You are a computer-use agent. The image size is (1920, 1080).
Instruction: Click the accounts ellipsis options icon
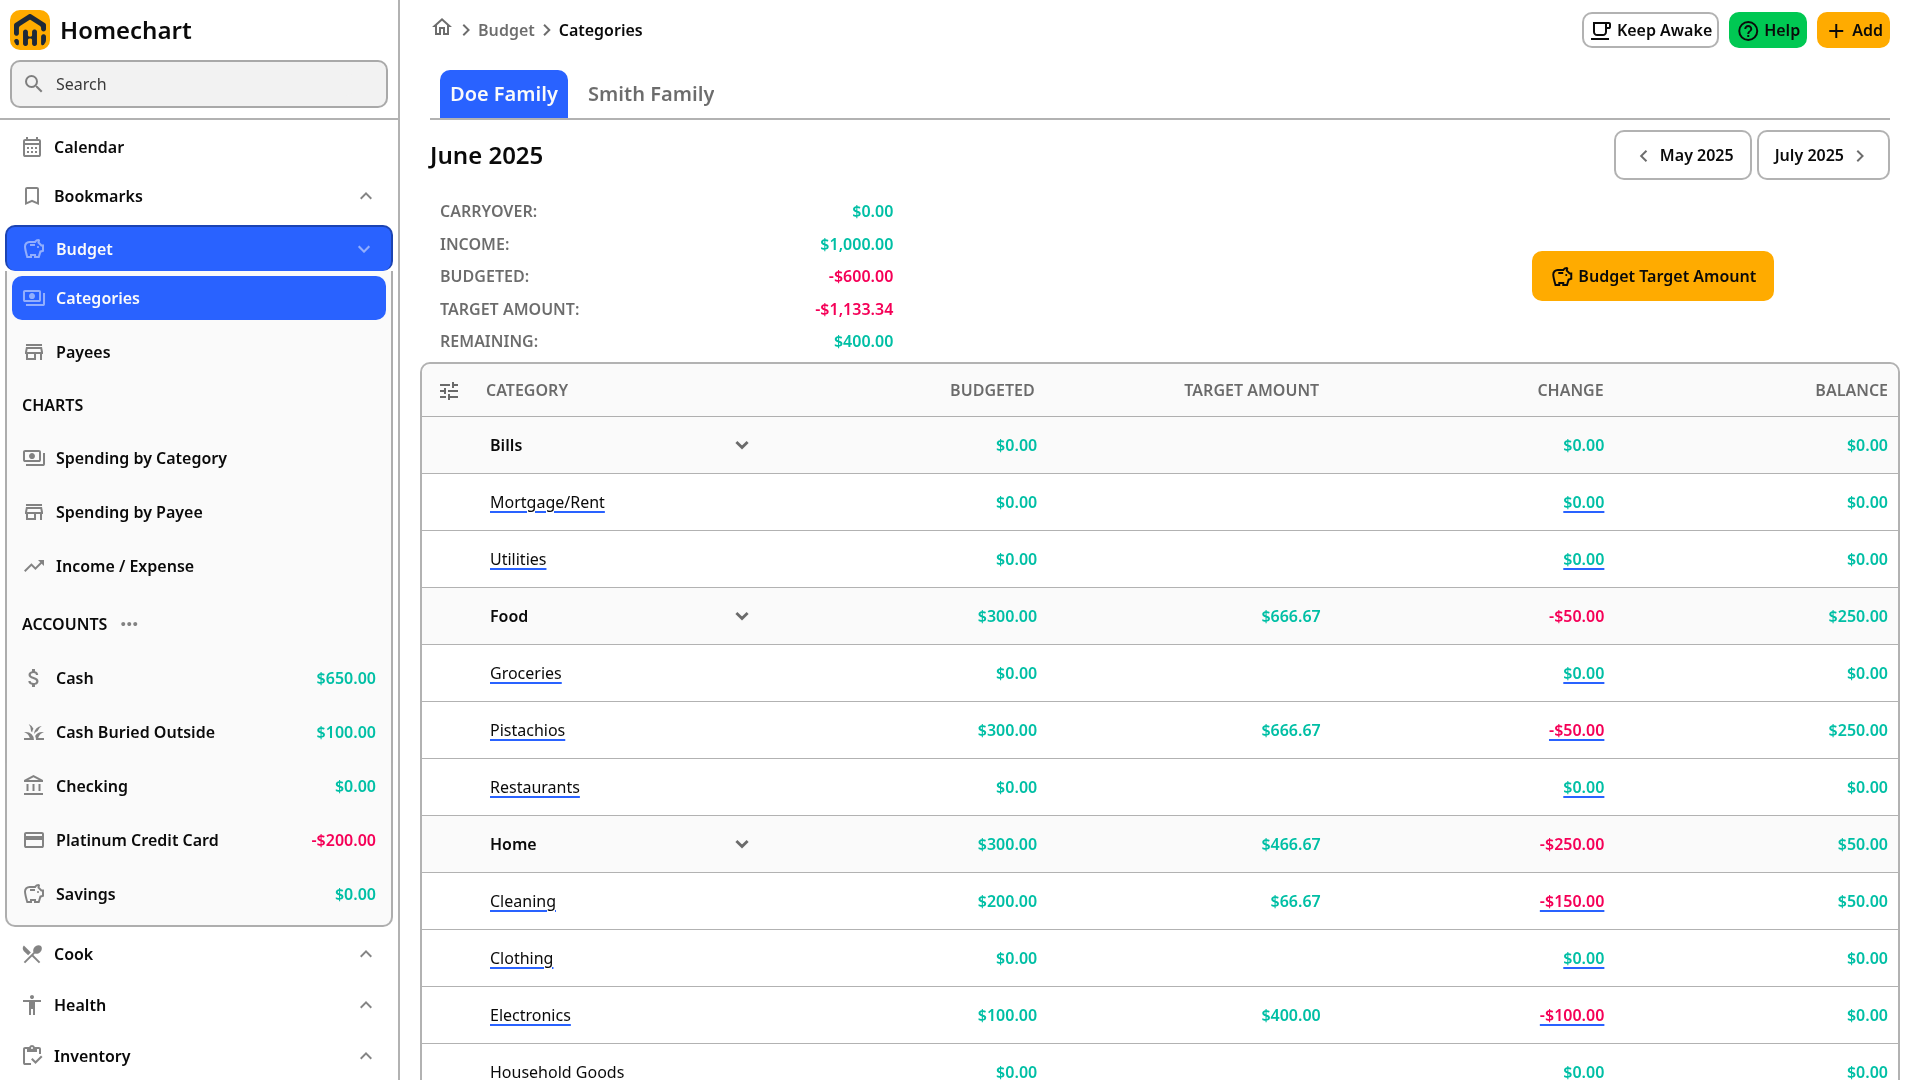point(129,624)
